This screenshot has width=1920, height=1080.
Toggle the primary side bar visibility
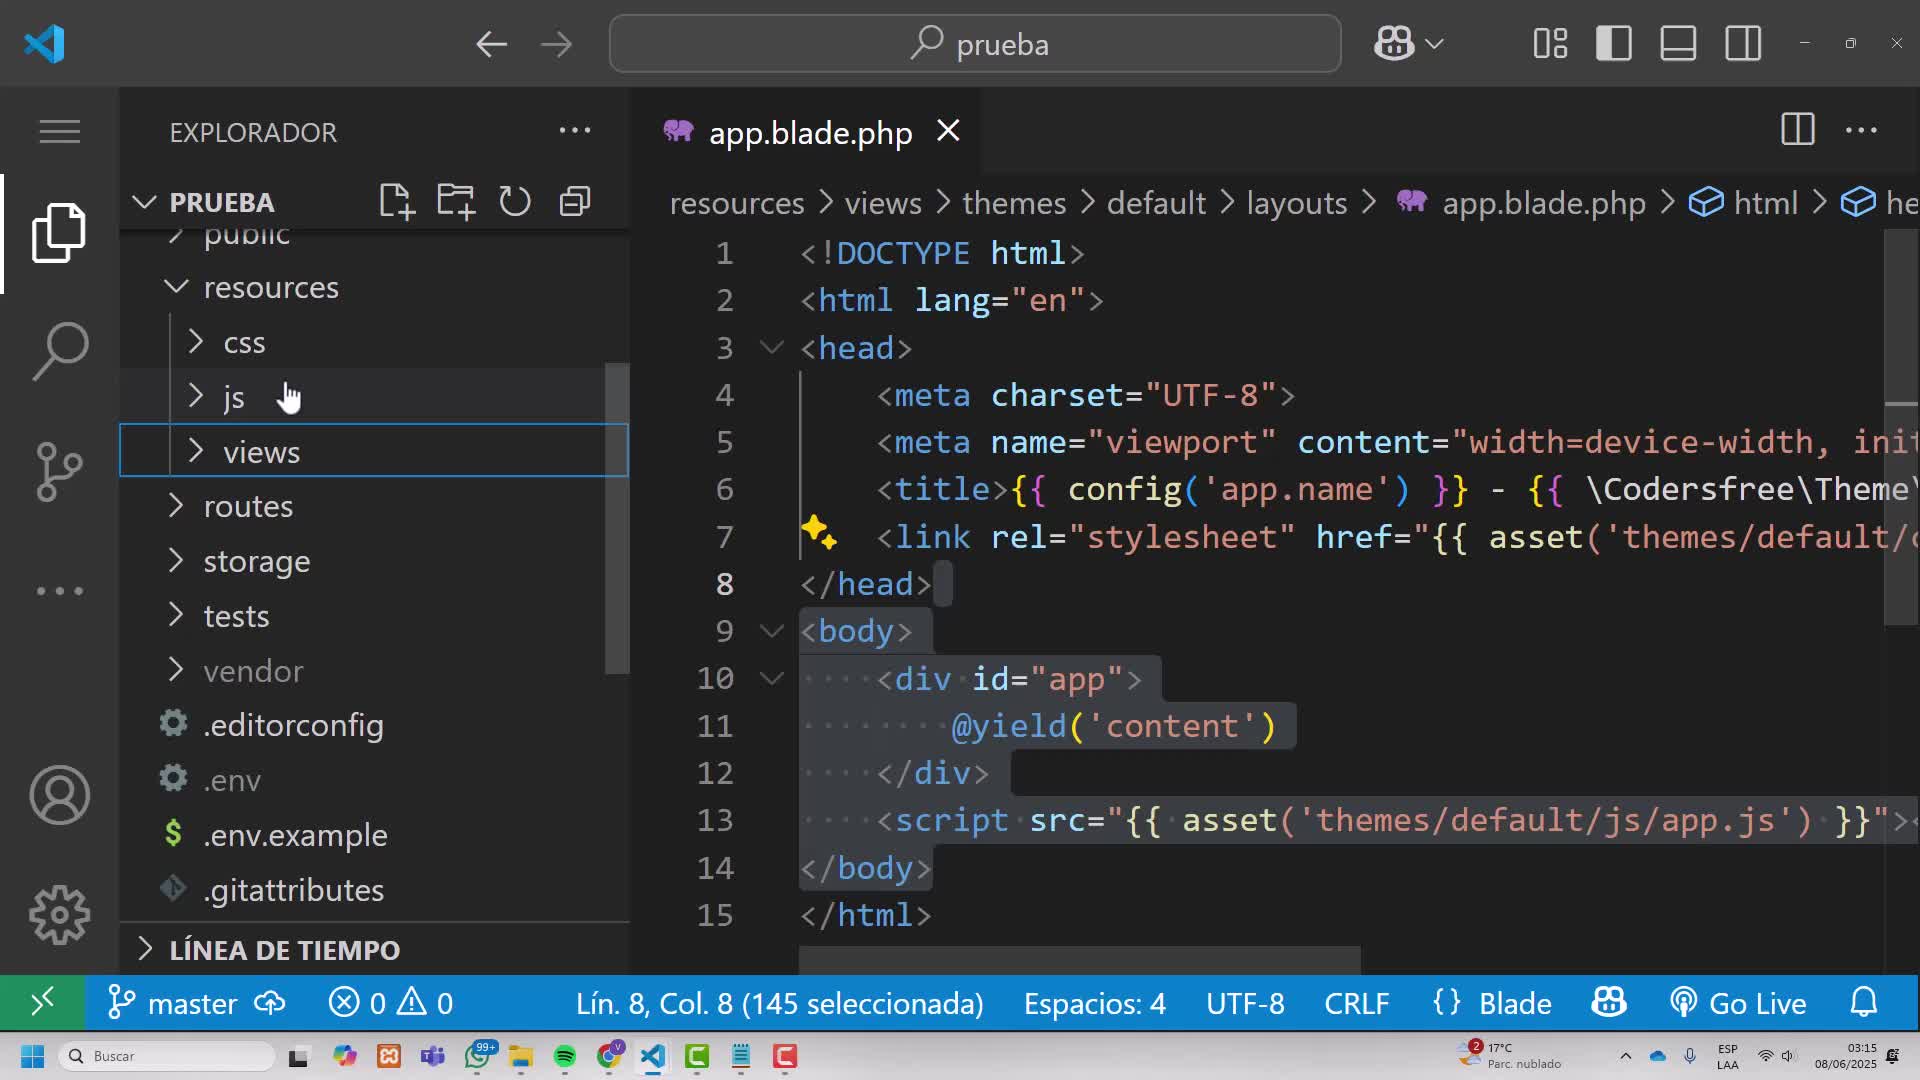coord(1614,44)
